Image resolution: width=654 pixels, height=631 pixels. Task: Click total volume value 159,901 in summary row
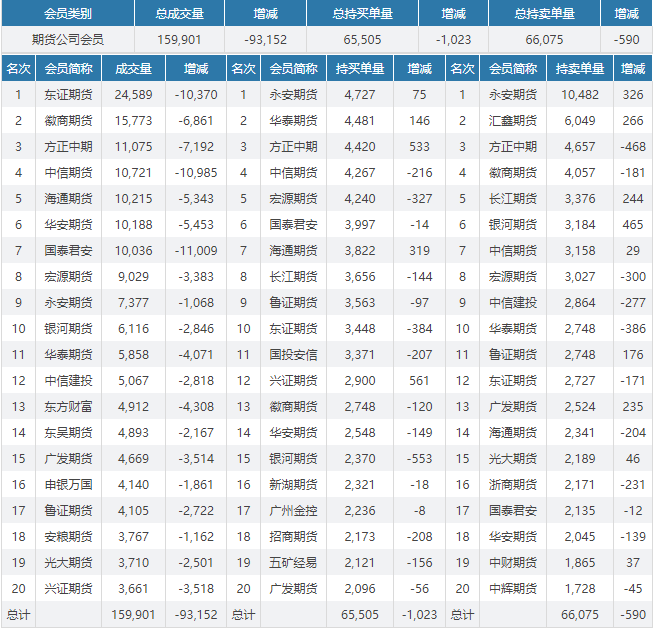[179, 40]
